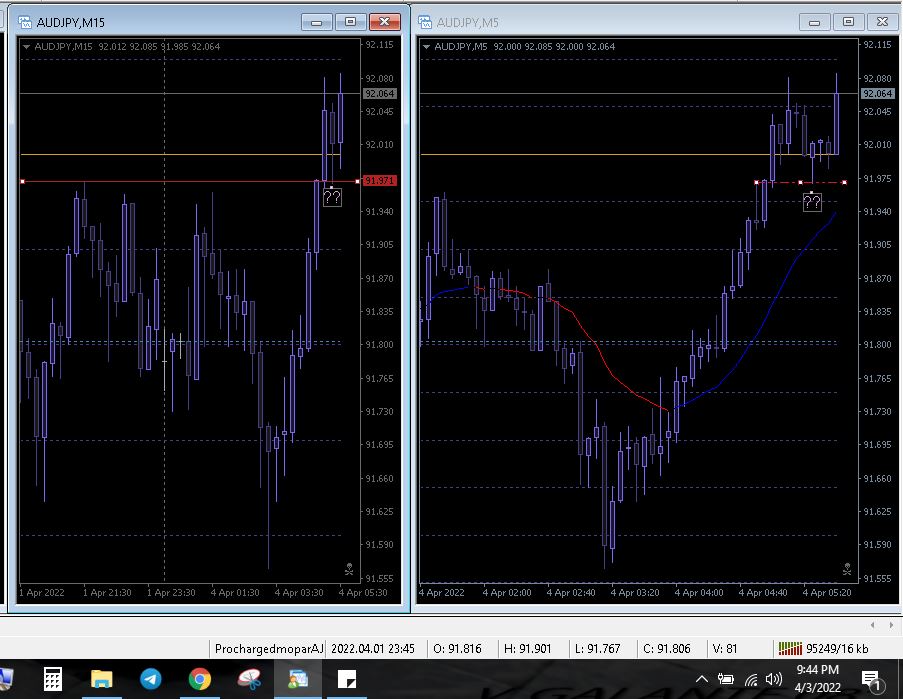The width and height of the screenshot is (903, 699).
Task: Open the clock showing 9:44 PM
Action: pos(817,679)
